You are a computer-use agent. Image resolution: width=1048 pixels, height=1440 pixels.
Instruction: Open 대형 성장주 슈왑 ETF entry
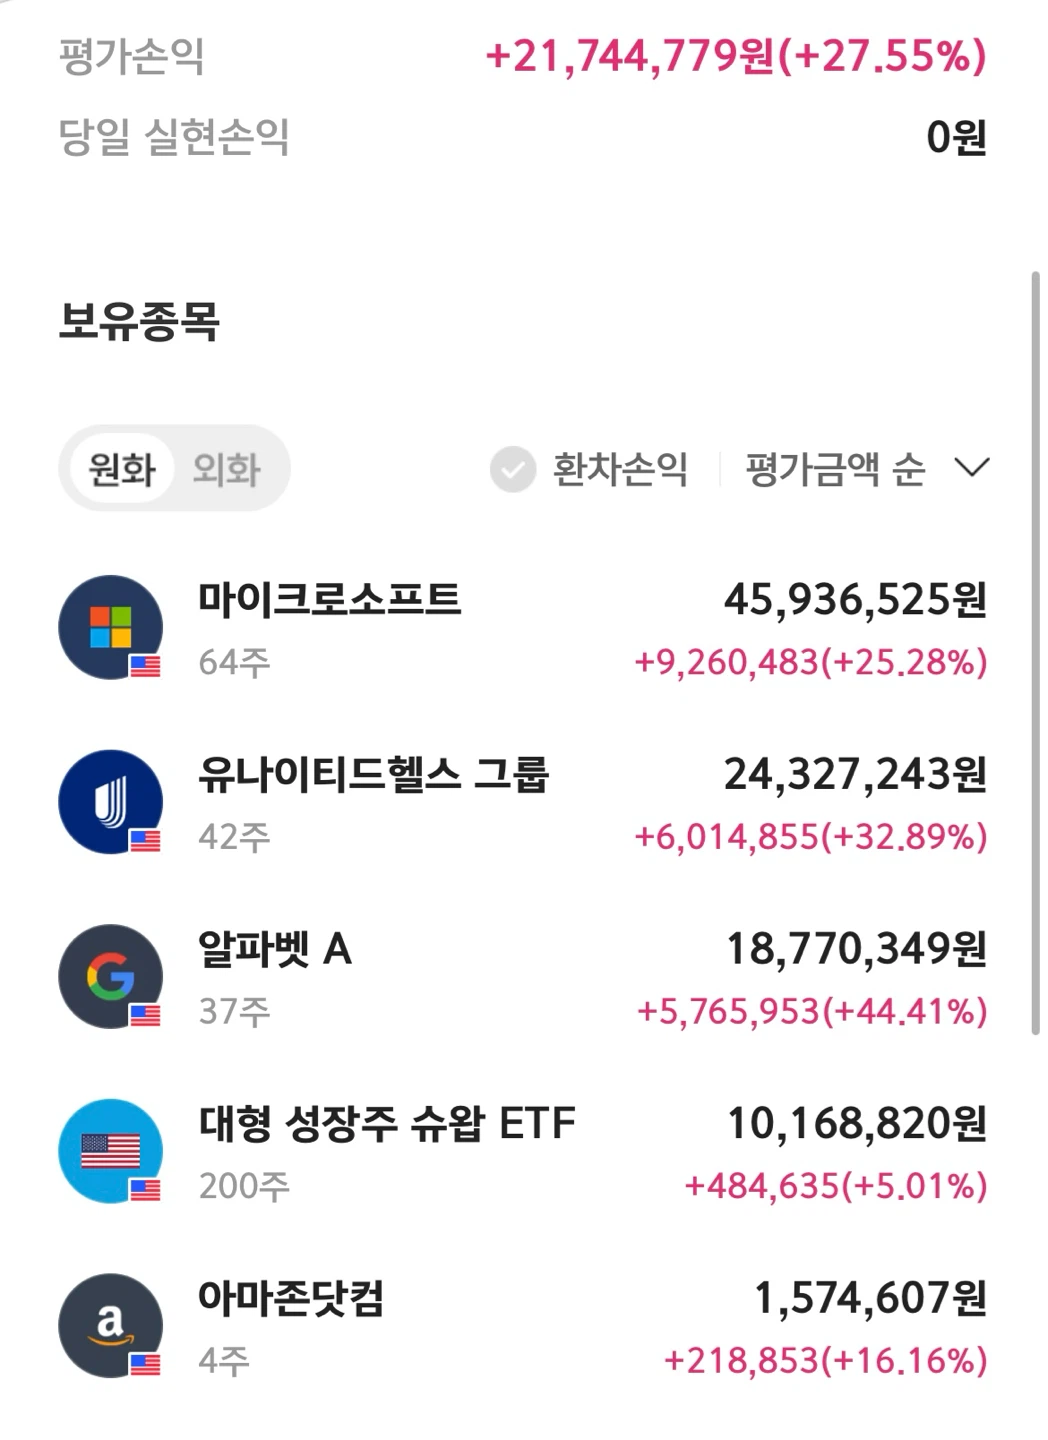click(523, 1151)
